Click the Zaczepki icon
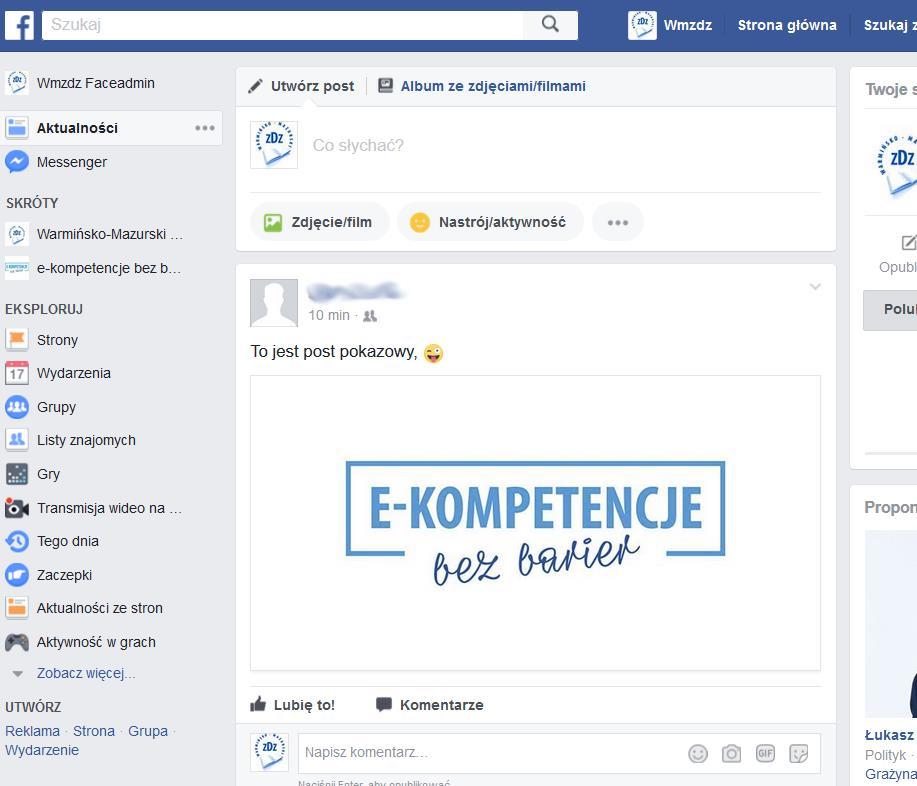917x786 pixels. pyautogui.click(x=17, y=575)
